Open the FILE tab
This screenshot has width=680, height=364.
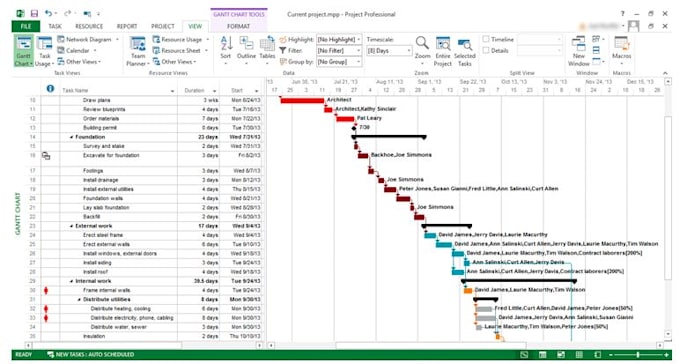coord(26,26)
